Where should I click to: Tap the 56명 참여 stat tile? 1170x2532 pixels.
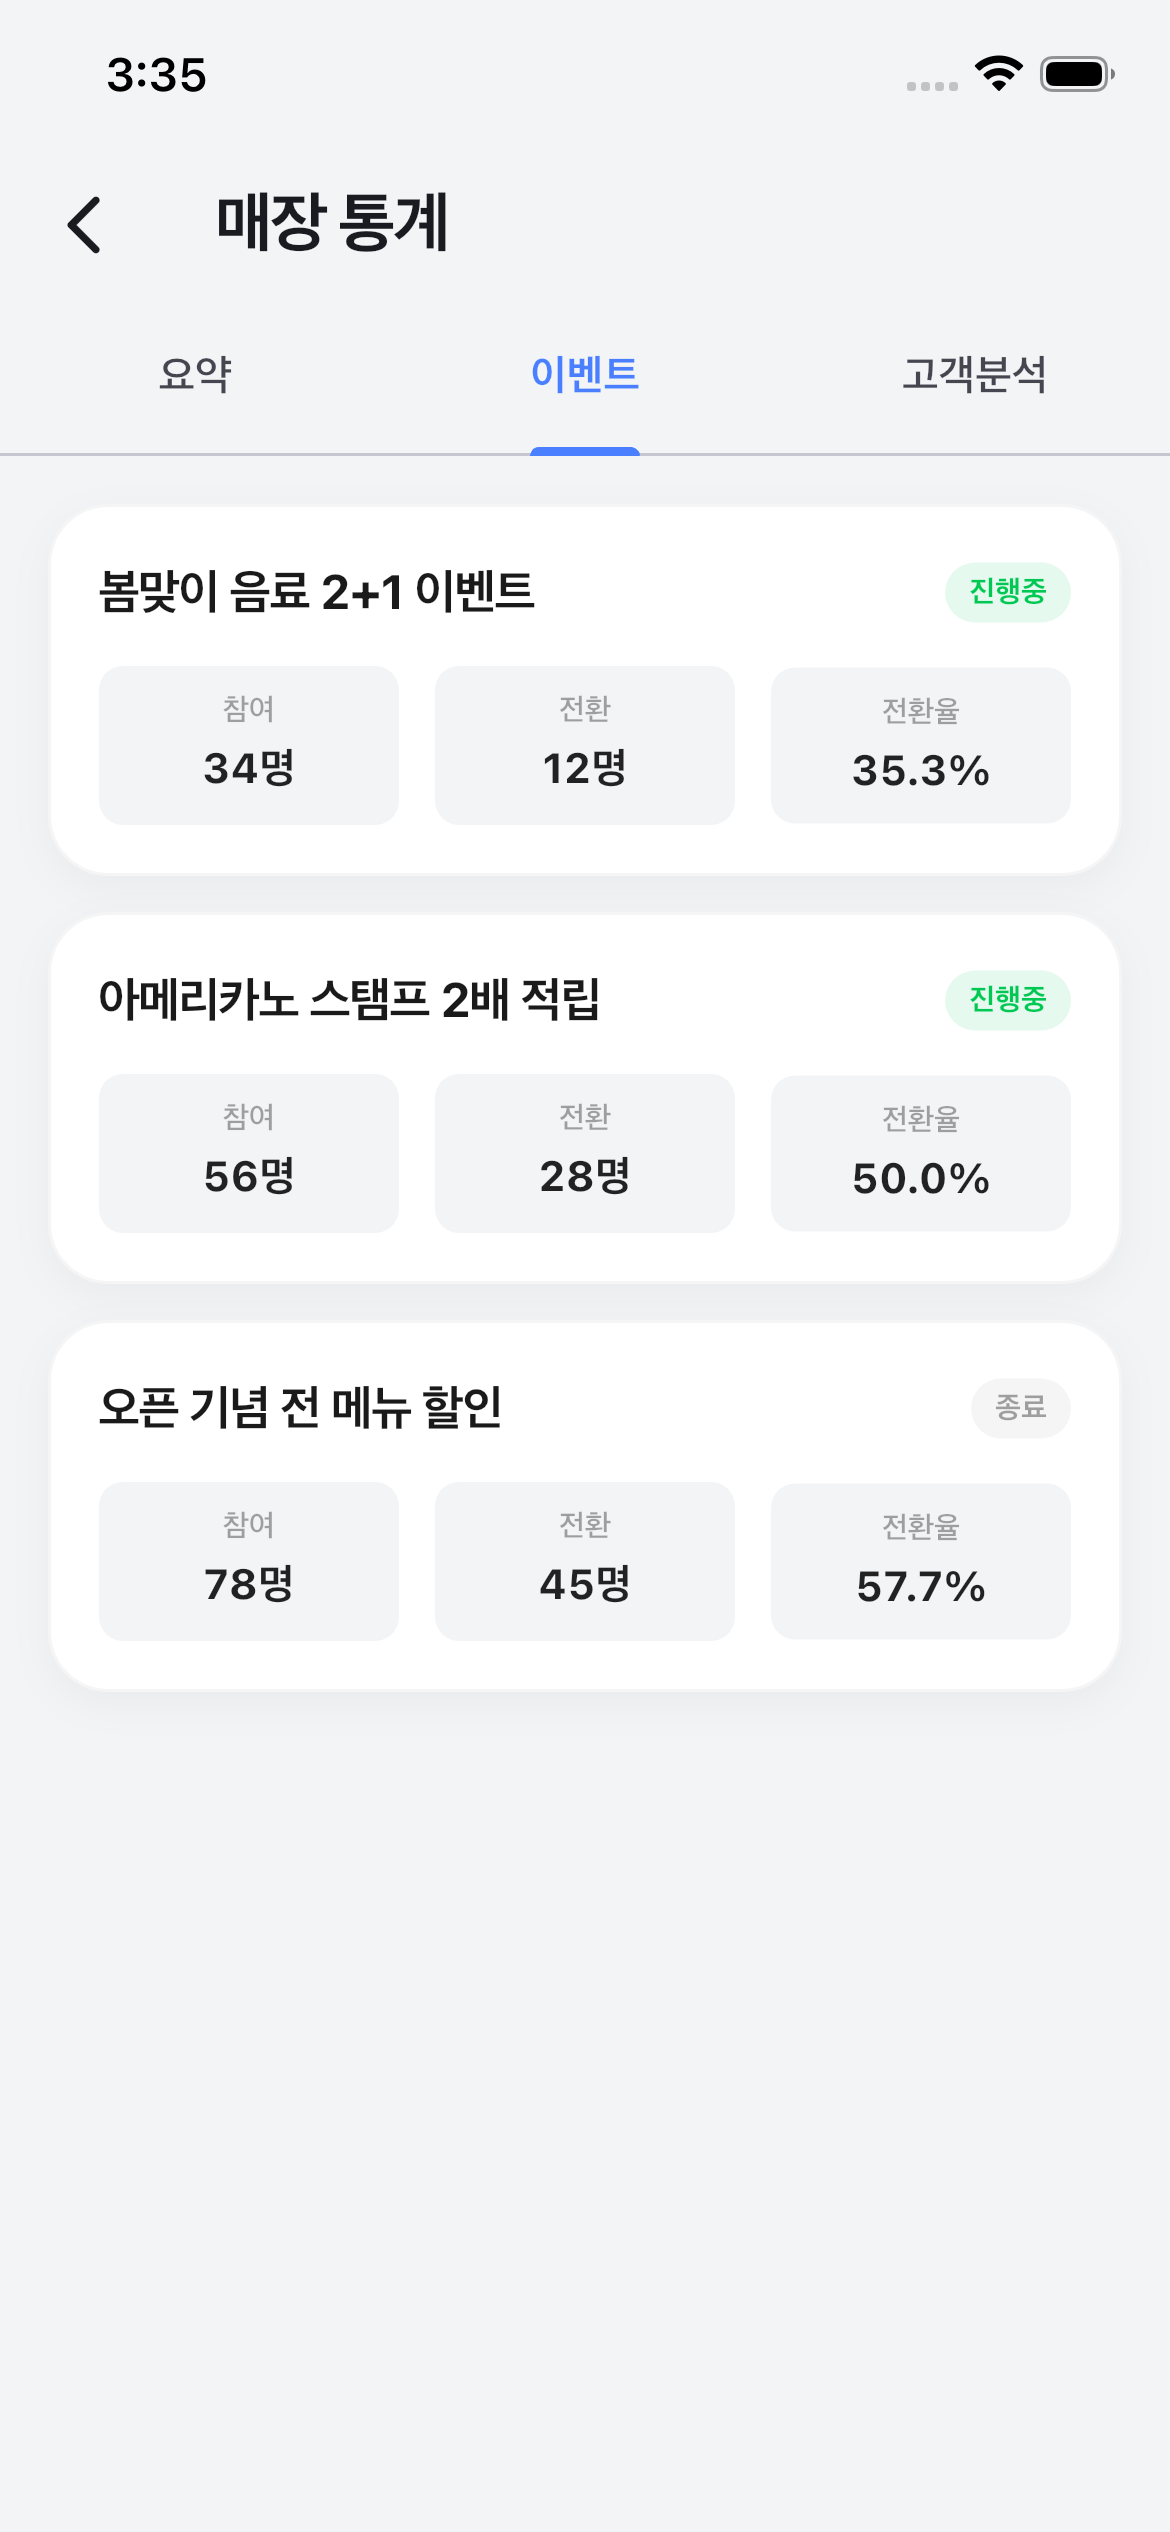coord(249,1154)
